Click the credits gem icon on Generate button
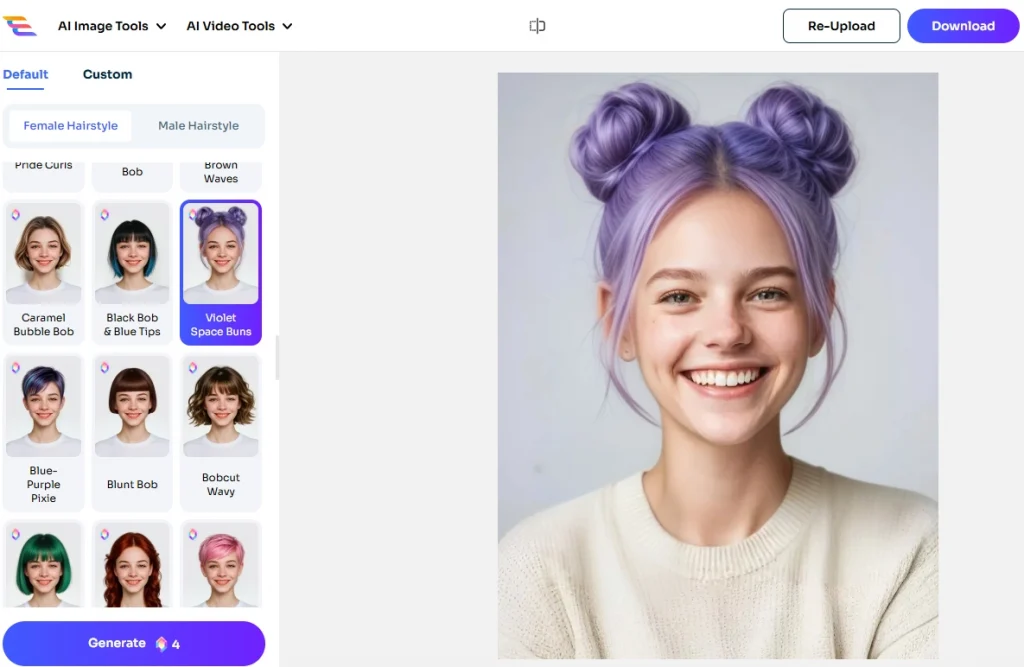This screenshot has height=667, width=1024. (161, 644)
